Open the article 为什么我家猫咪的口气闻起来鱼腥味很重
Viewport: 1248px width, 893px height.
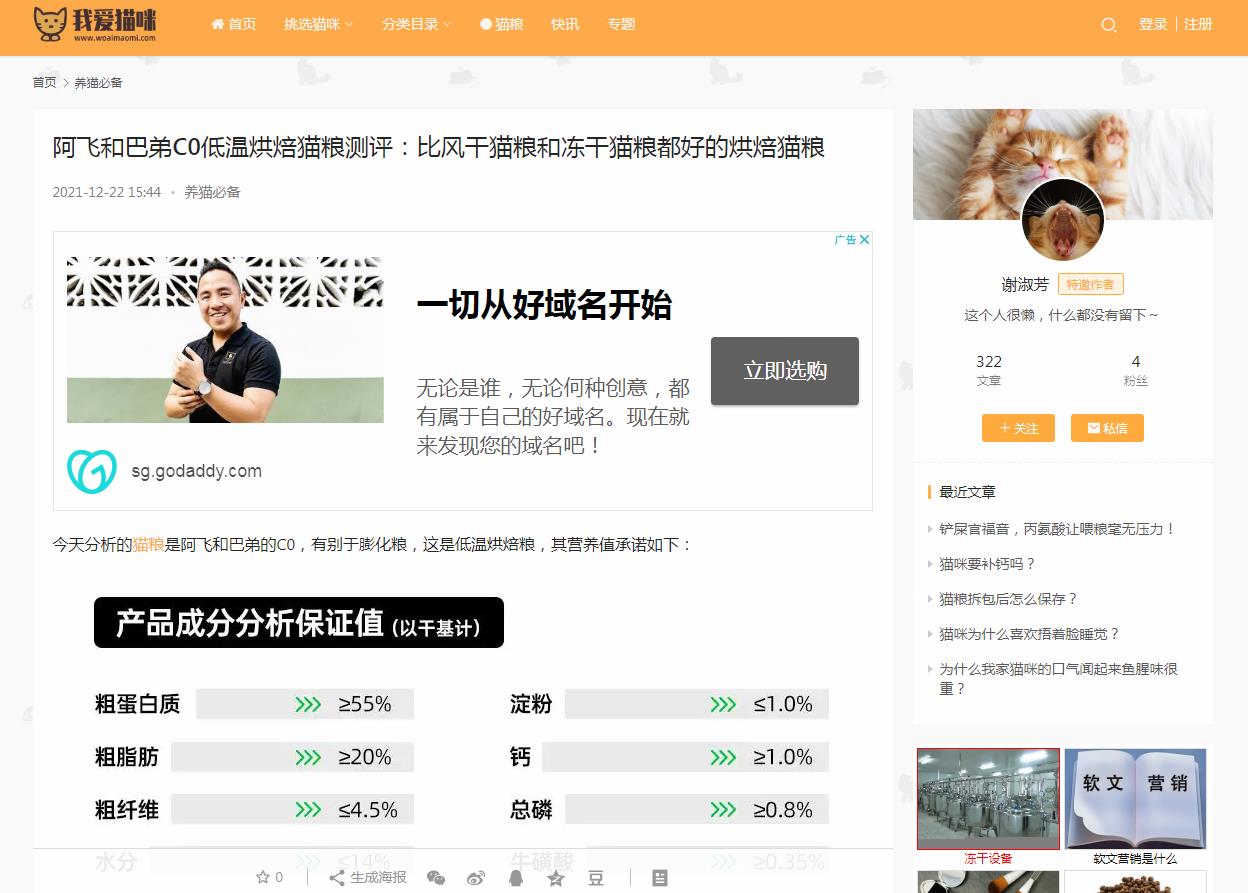pos(1058,679)
